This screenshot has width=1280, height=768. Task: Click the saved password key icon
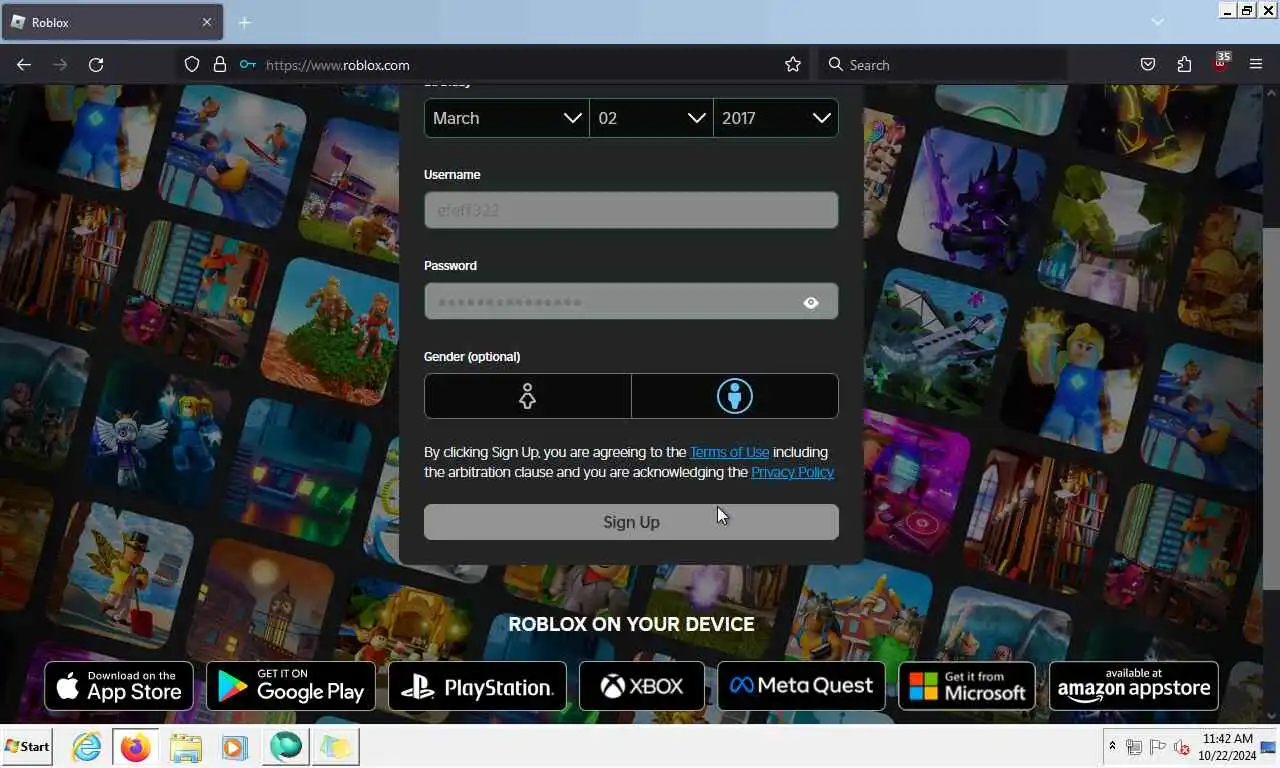click(x=247, y=65)
